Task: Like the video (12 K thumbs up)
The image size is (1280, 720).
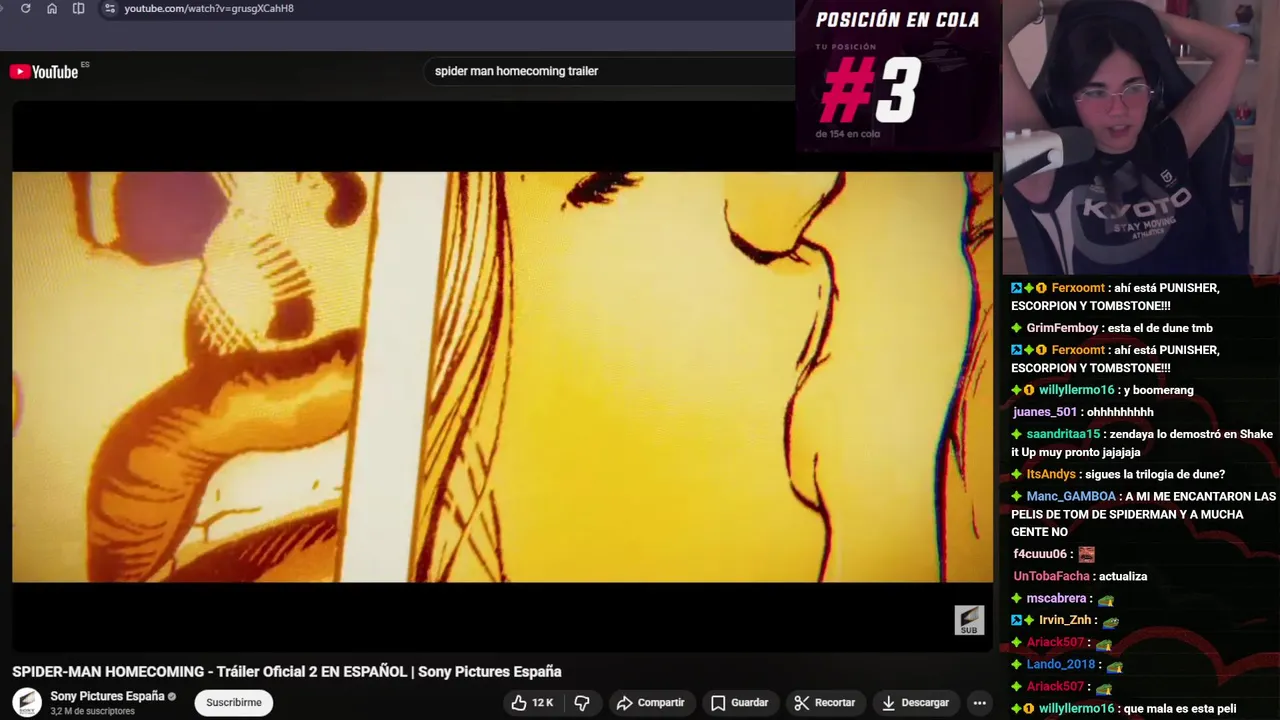Action: [x=532, y=703]
